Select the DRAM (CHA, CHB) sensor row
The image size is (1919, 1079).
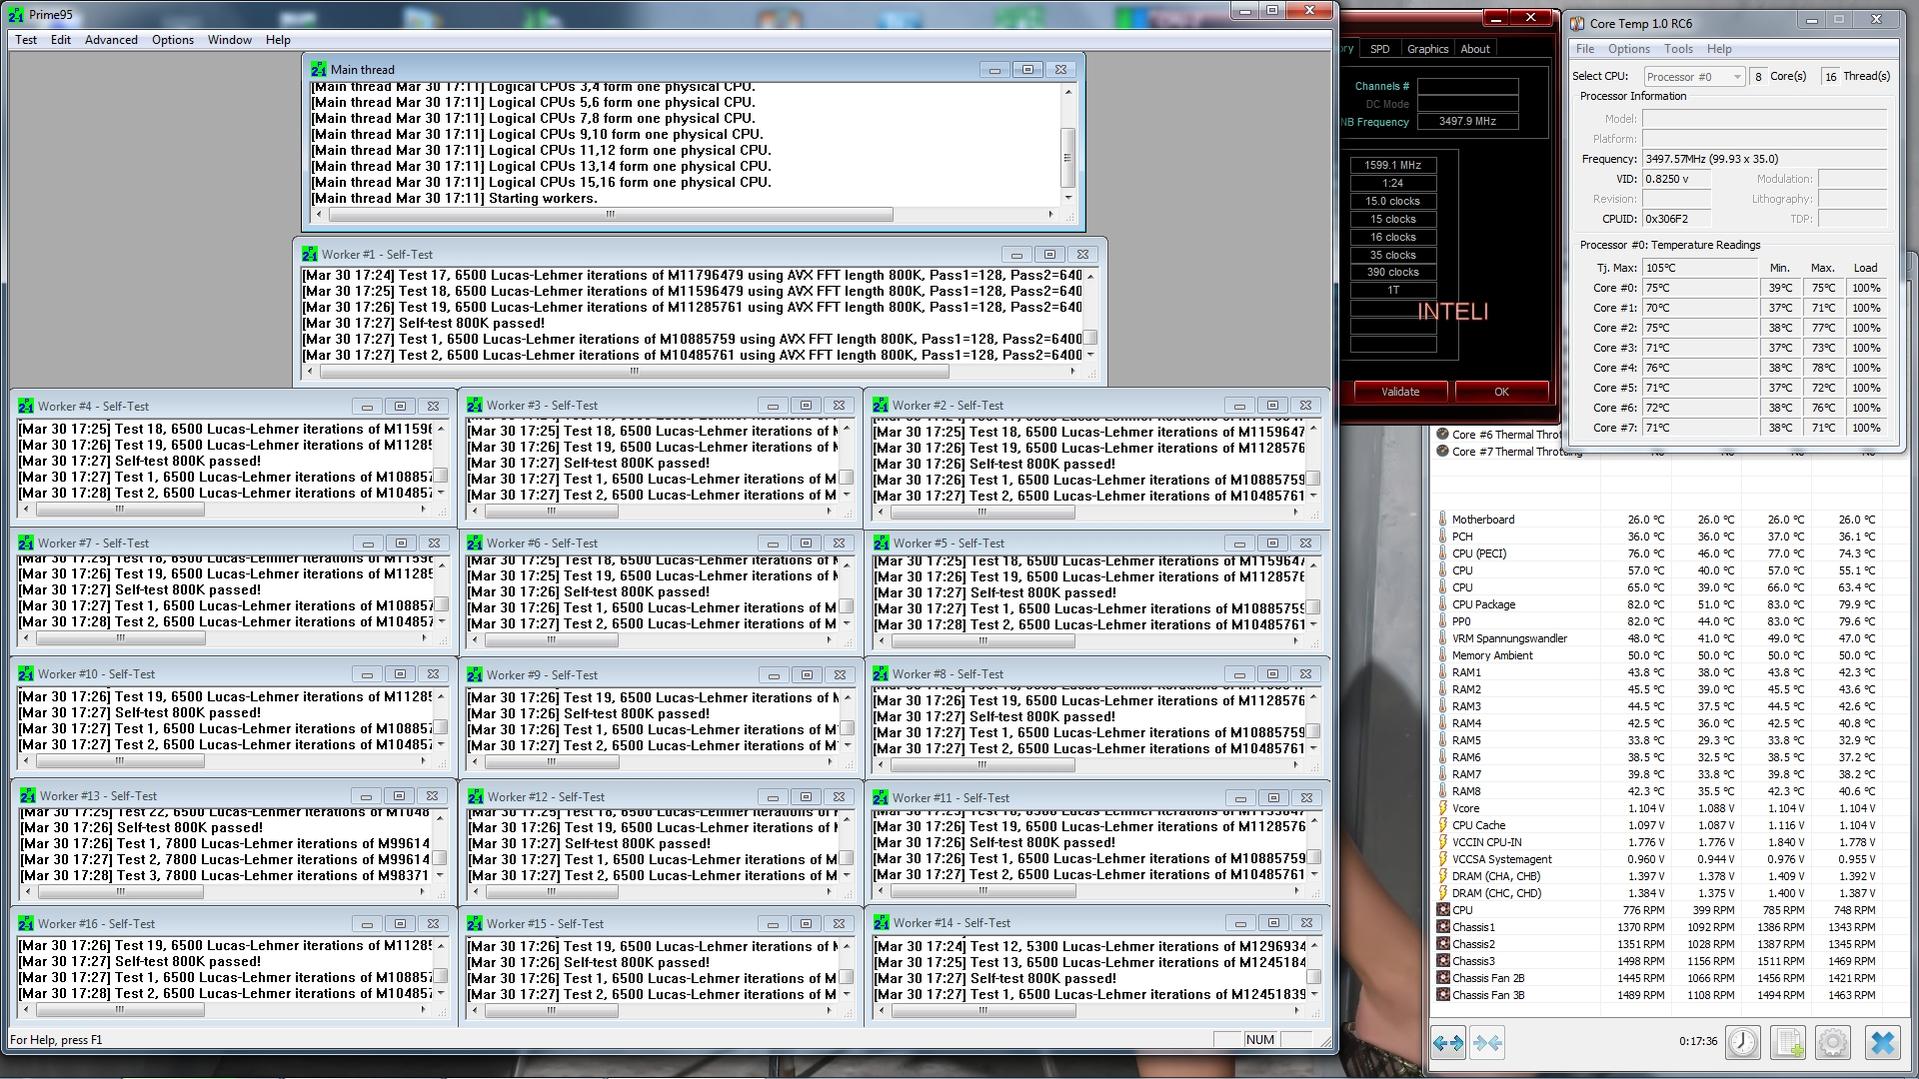(1656, 876)
